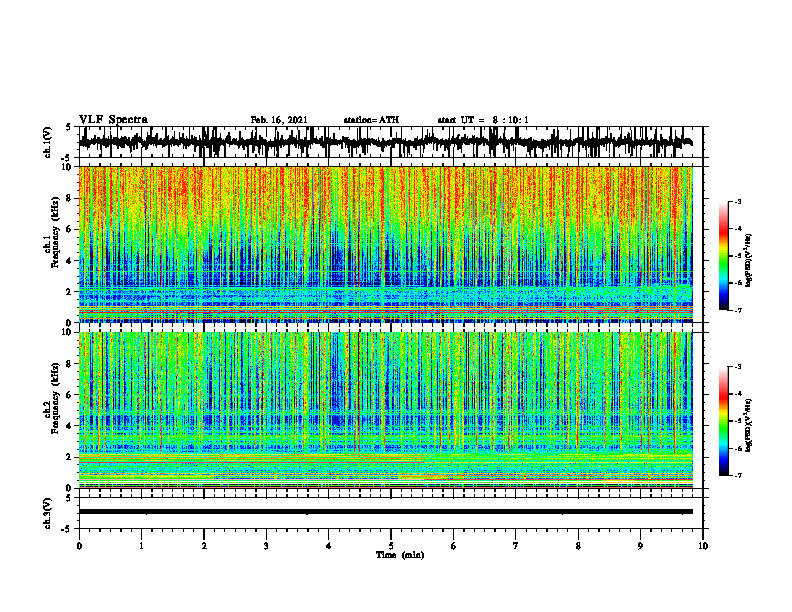The image size is (792, 612).
Task: Click the ch.1 frequency tick "6"
Action: pos(69,229)
